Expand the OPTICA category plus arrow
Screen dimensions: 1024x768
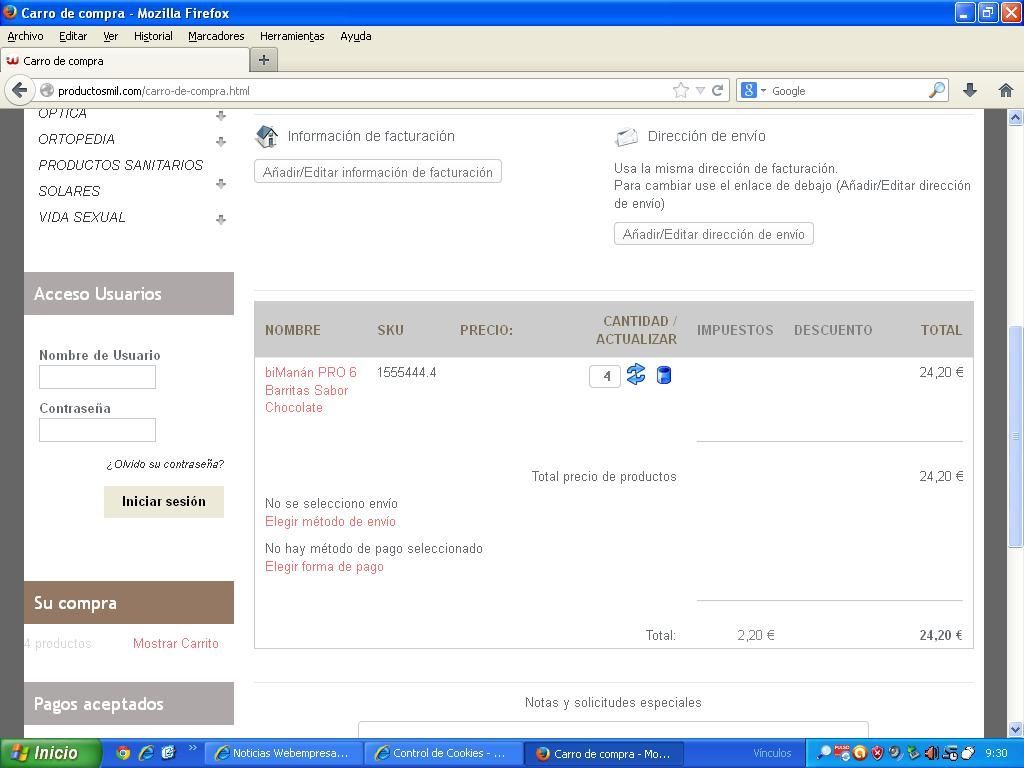[x=221, y=116]
